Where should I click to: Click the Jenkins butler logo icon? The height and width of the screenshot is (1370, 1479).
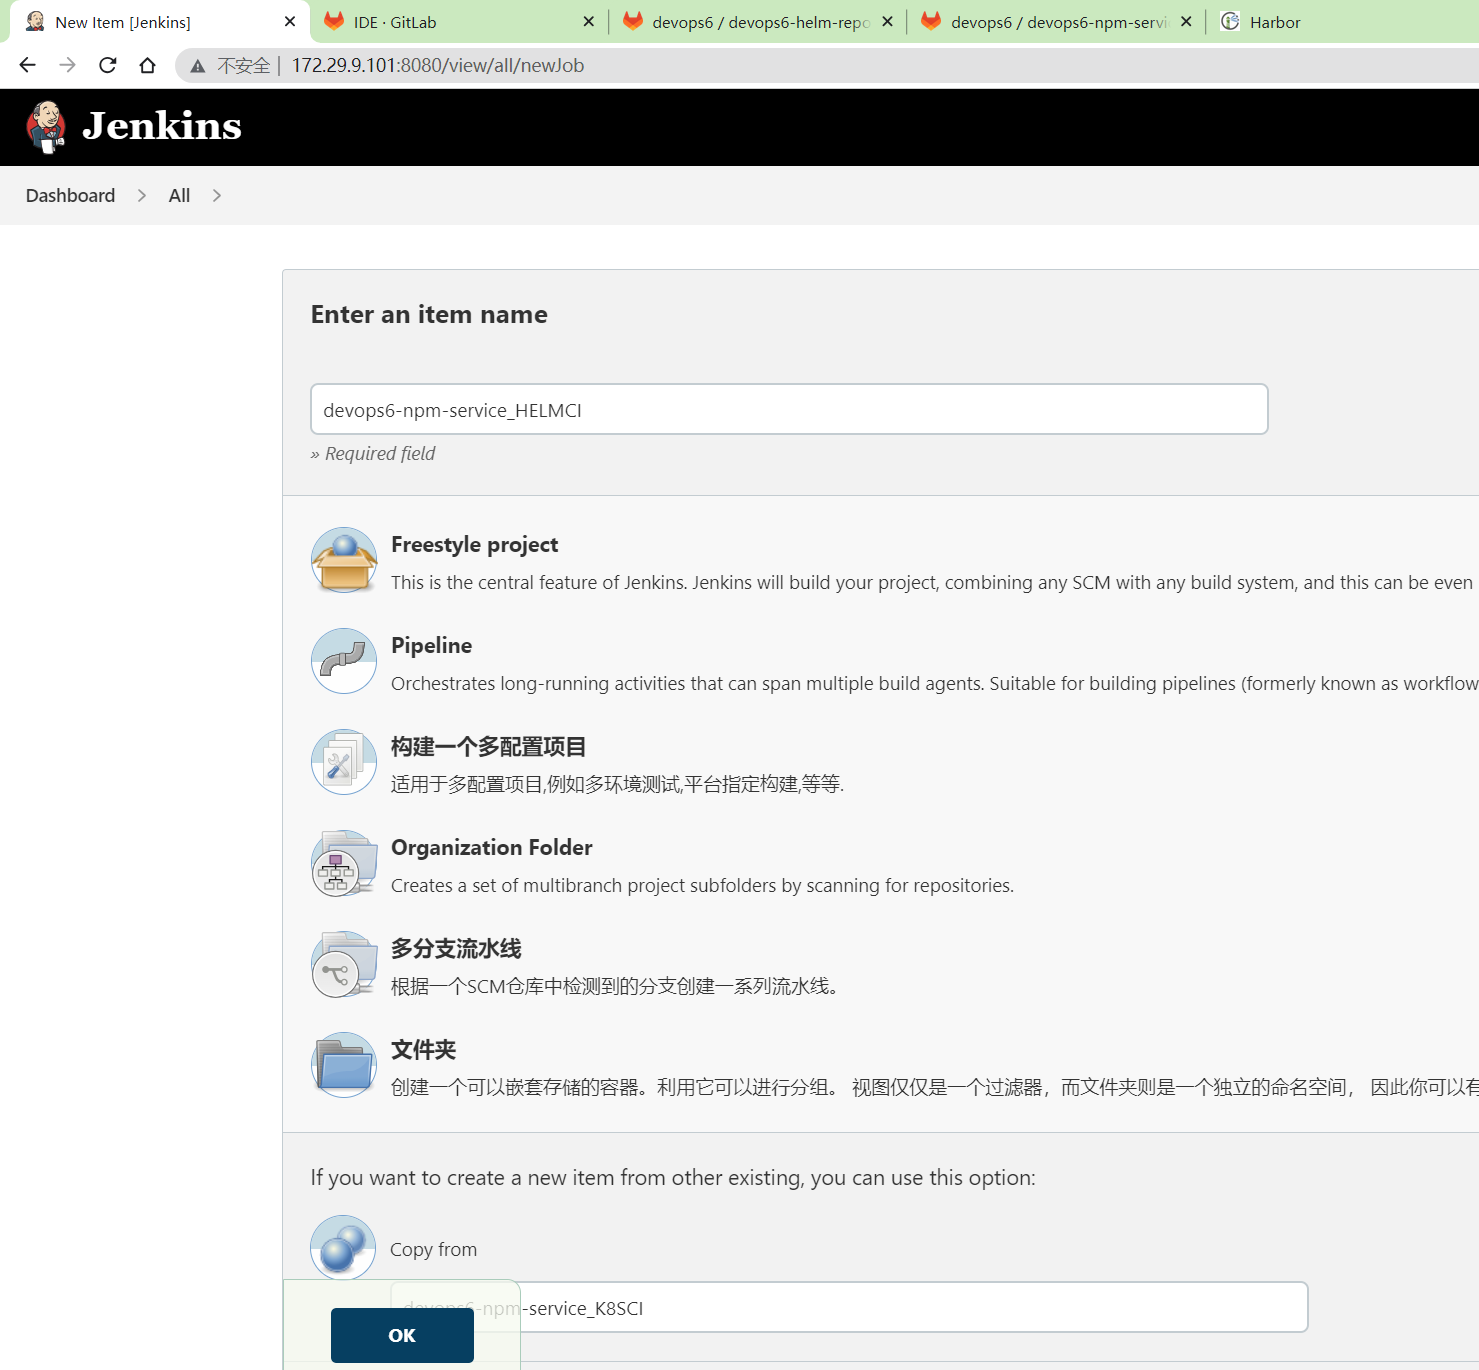pyautogui.click(x=46, y=127)
